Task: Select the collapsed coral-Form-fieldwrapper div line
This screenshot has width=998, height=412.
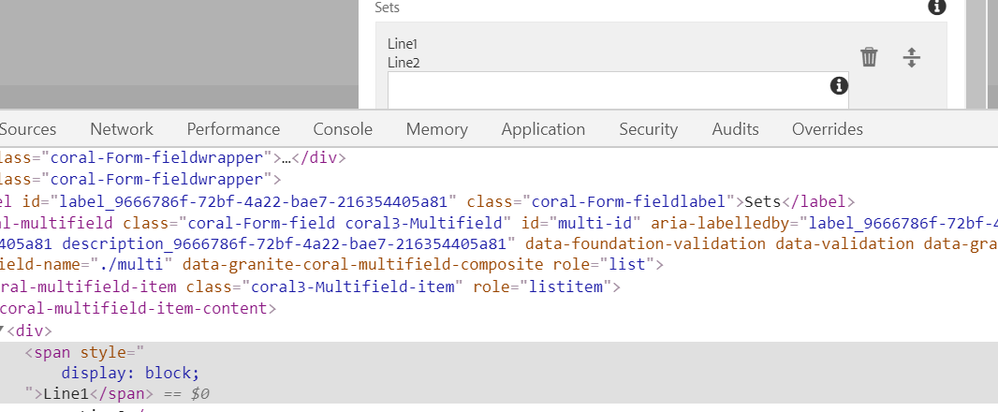Action: tap(172, 158)
